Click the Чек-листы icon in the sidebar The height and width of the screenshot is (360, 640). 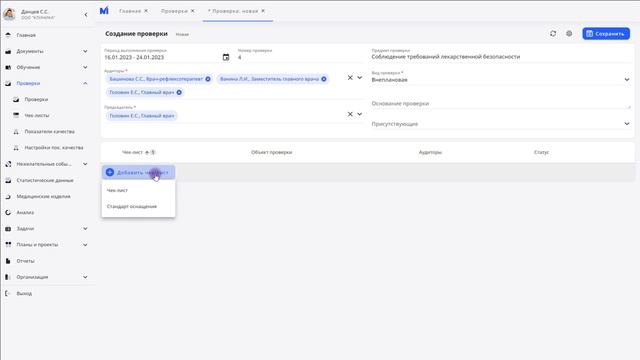click(16, 116)
